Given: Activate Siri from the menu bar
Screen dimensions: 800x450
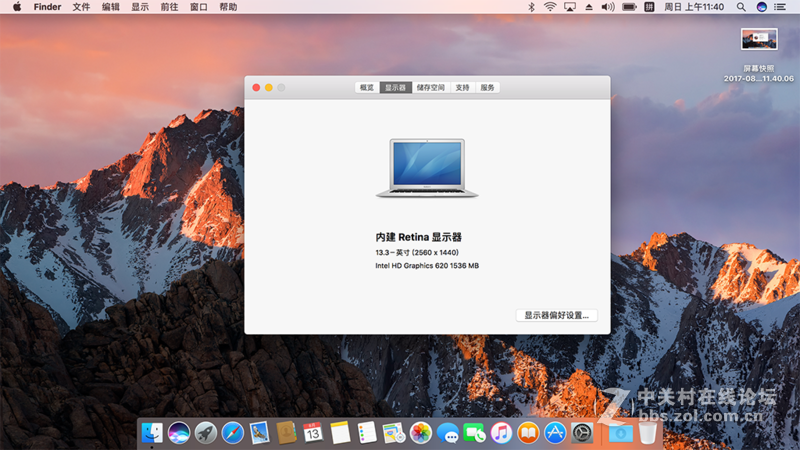Looking at the screenshot, I should (761, 7).
